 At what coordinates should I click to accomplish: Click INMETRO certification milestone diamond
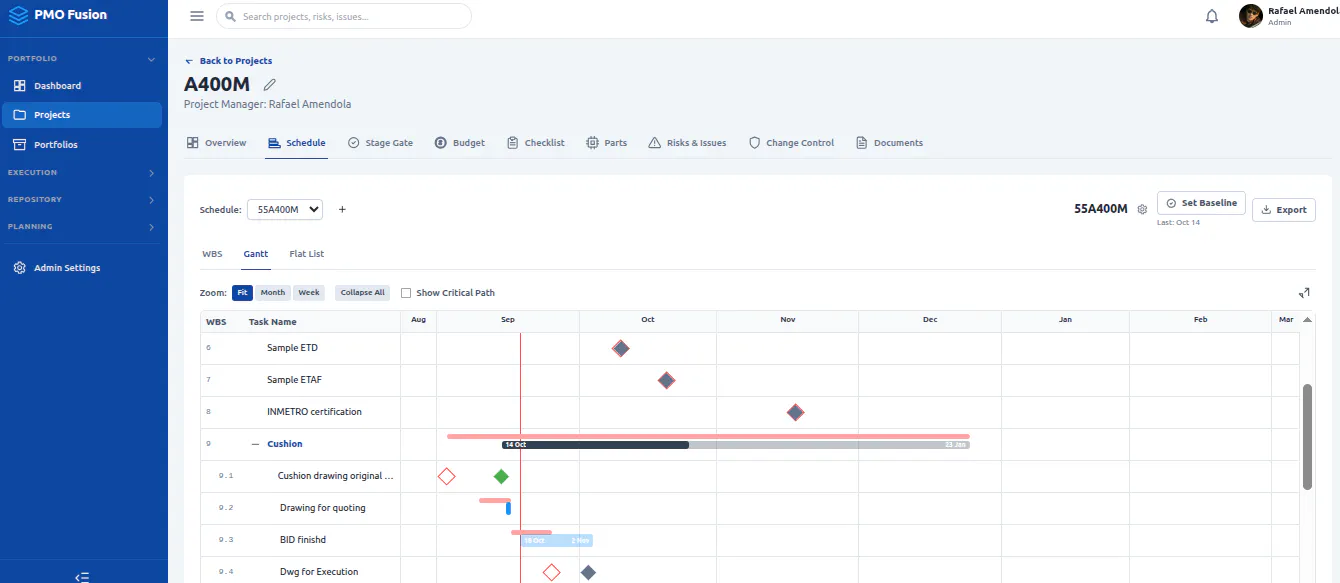795,412
